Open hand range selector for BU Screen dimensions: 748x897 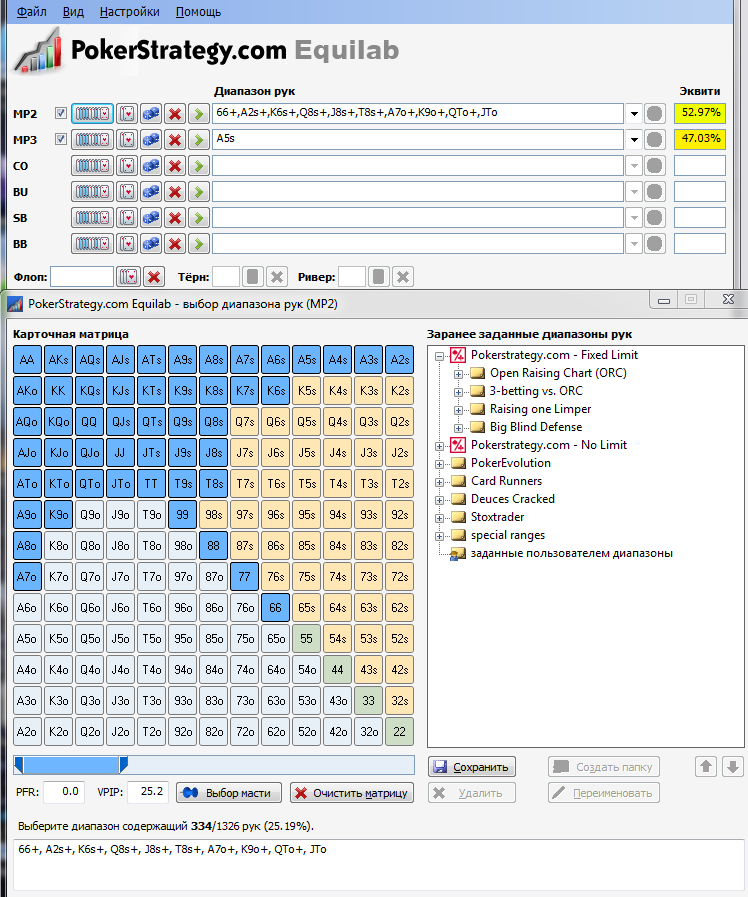(x=92, y=192)
